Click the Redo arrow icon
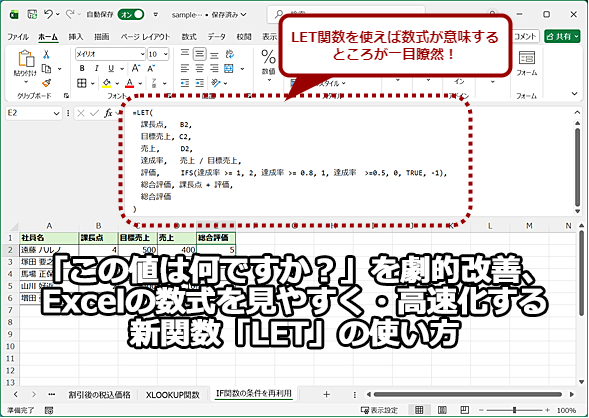 coord(69,14)
